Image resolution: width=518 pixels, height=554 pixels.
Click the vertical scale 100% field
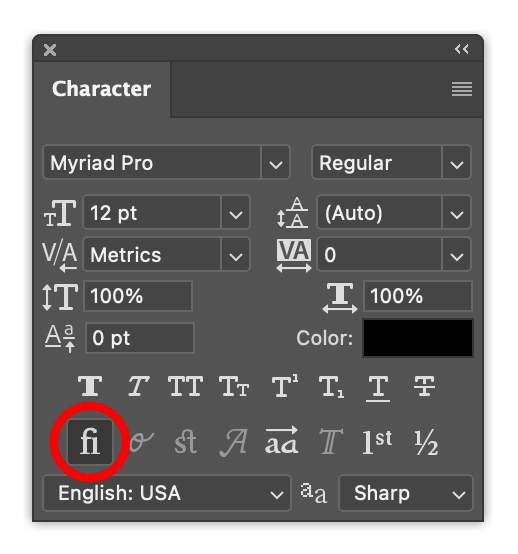pyautogui.click(x=138, y=296)
